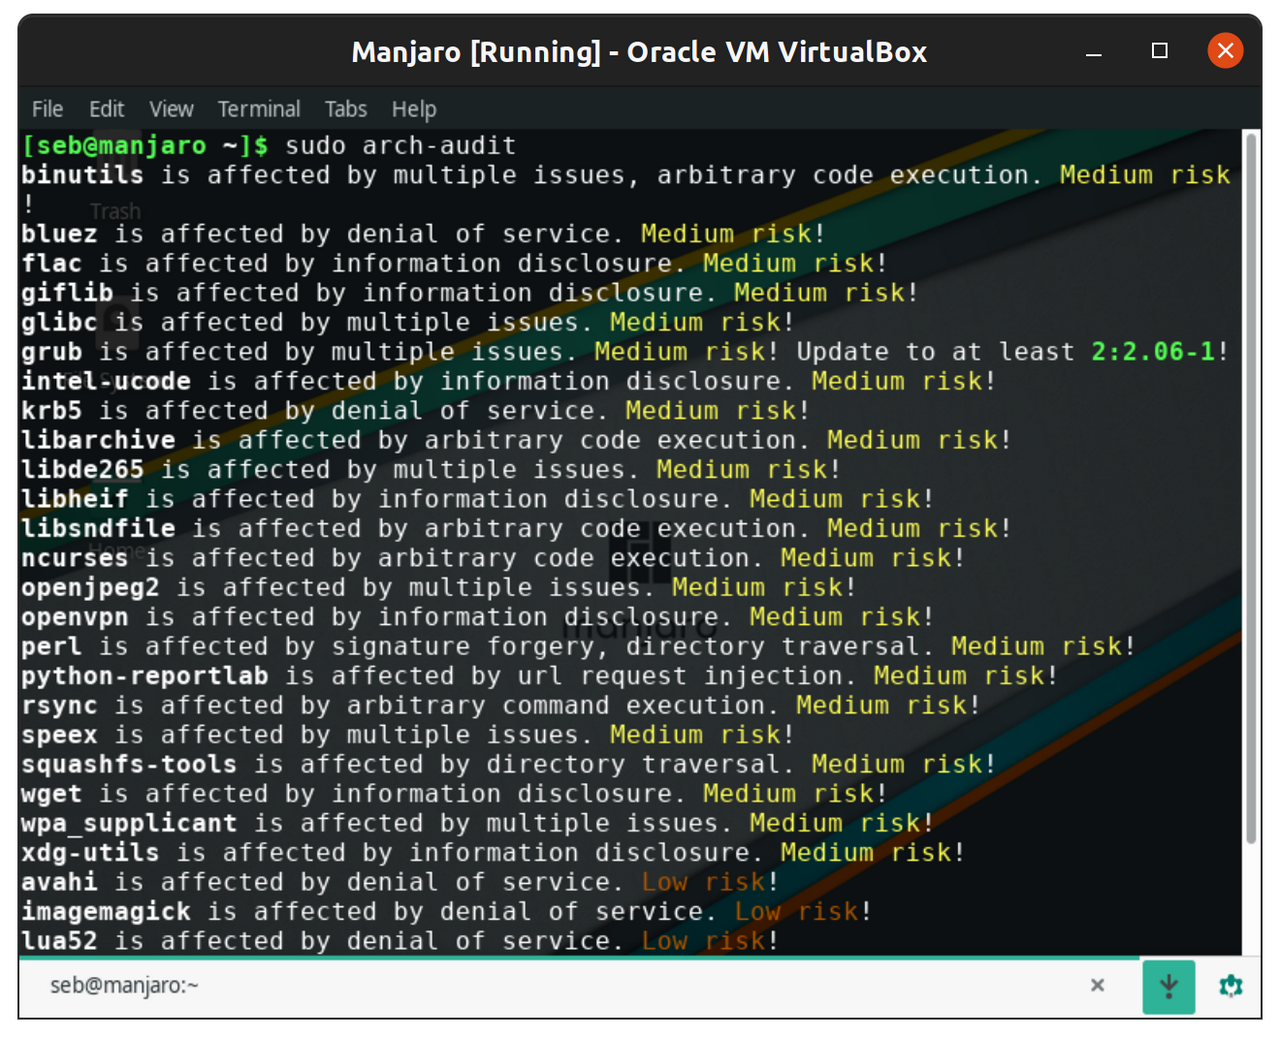This screenshot has width=1280, height=1037.
Task: Open the File menu
Action: [x=47, y=109]
